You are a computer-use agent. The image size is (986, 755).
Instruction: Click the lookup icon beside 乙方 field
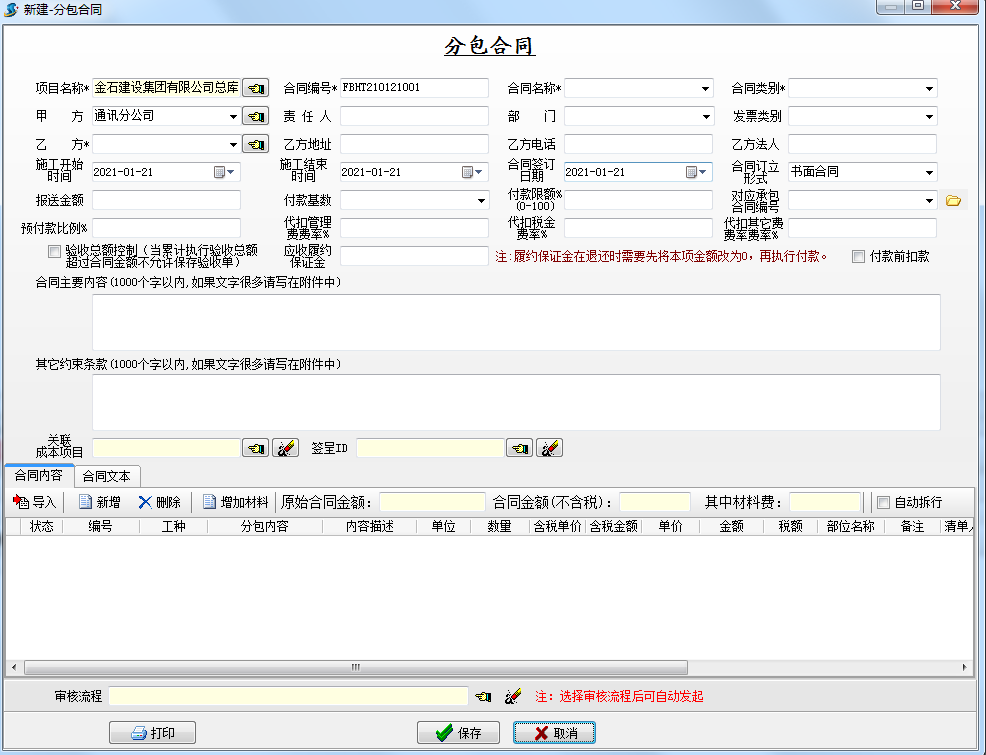pyautogui.click(x=256, y=144)
